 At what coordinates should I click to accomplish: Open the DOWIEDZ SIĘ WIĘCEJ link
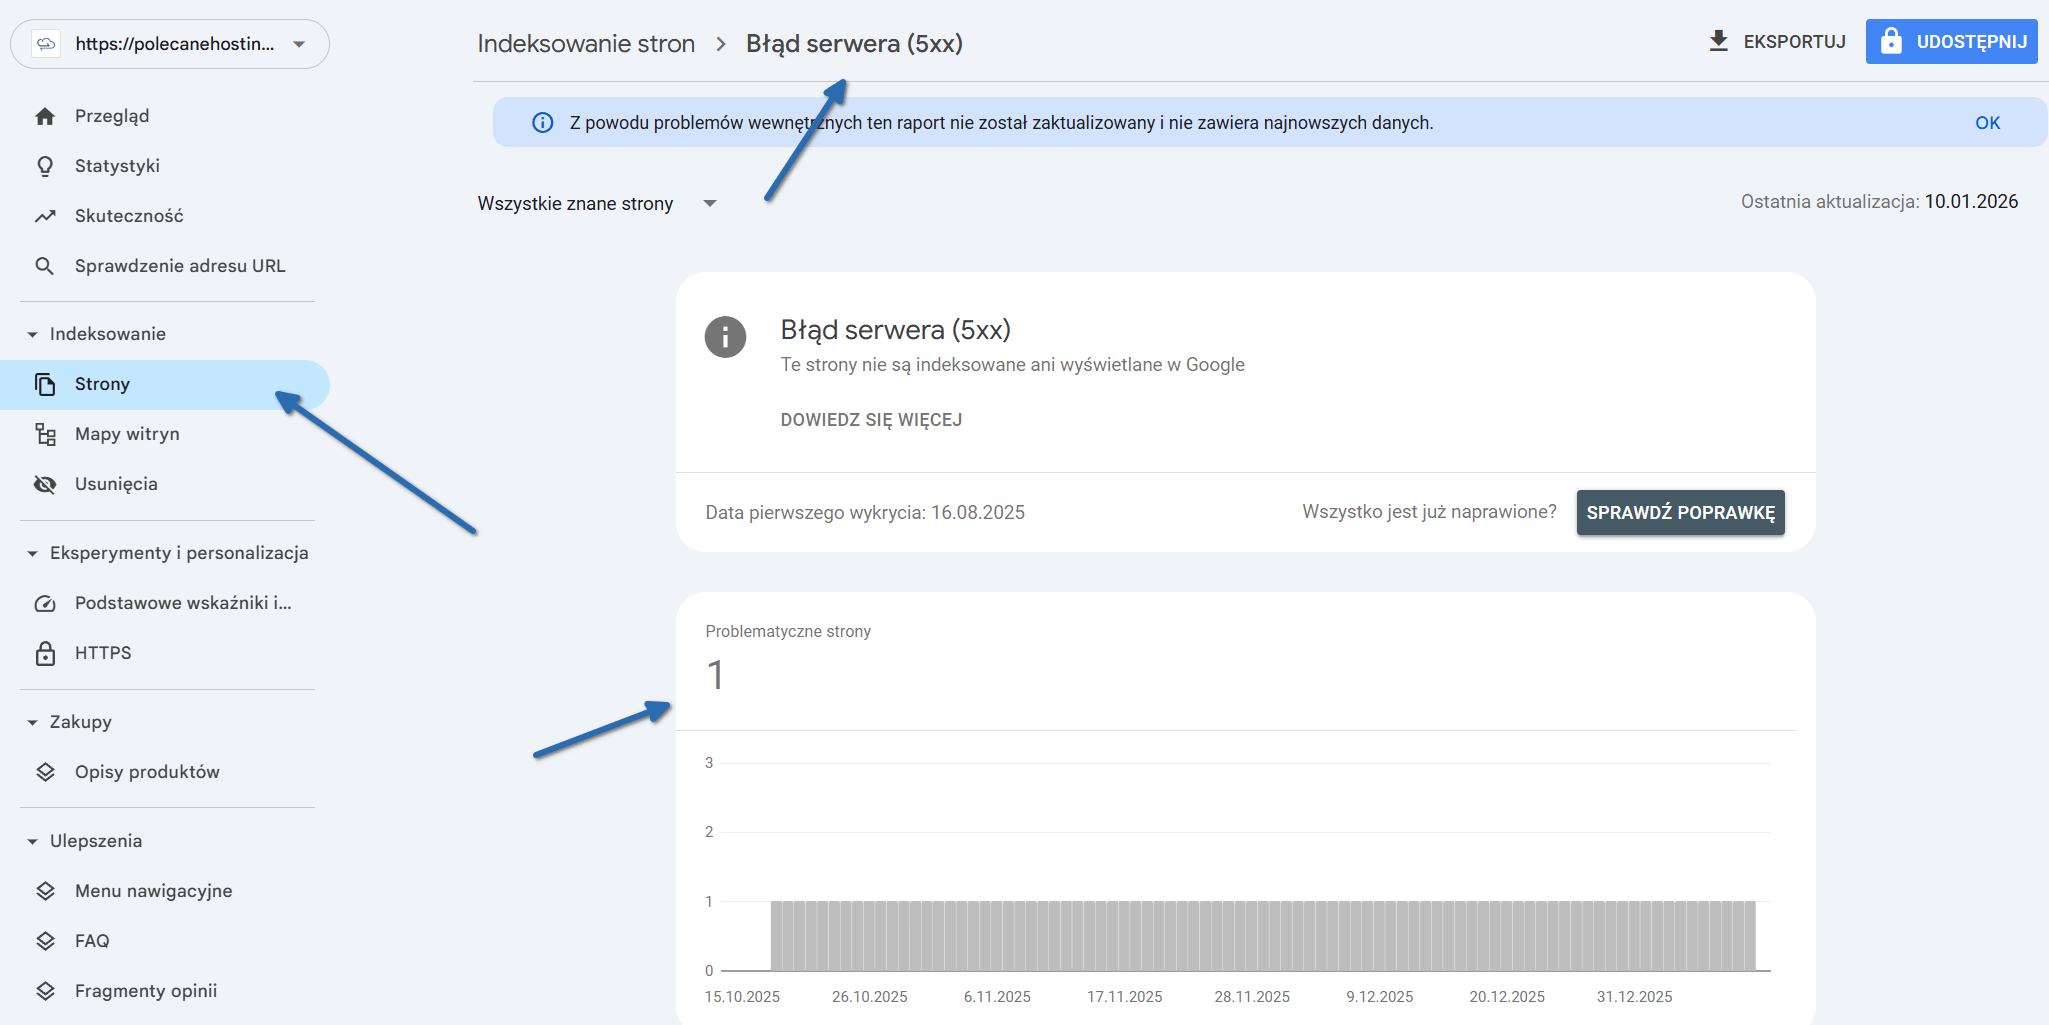(x=871, y=420)
